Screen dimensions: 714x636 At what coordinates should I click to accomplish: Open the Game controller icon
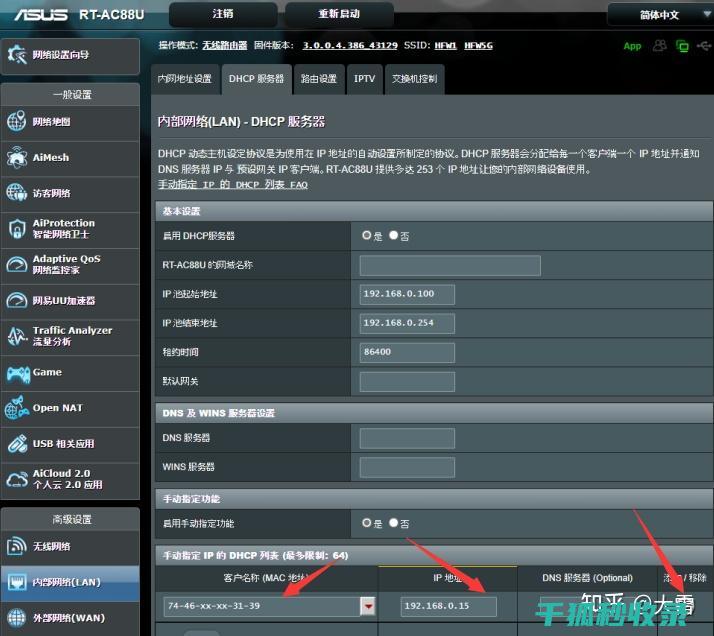pyautogui.click(x=18, y=374)
